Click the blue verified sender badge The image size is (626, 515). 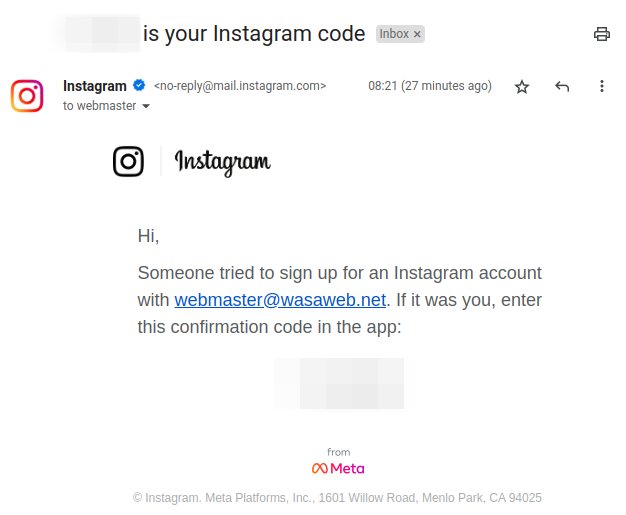139,85
